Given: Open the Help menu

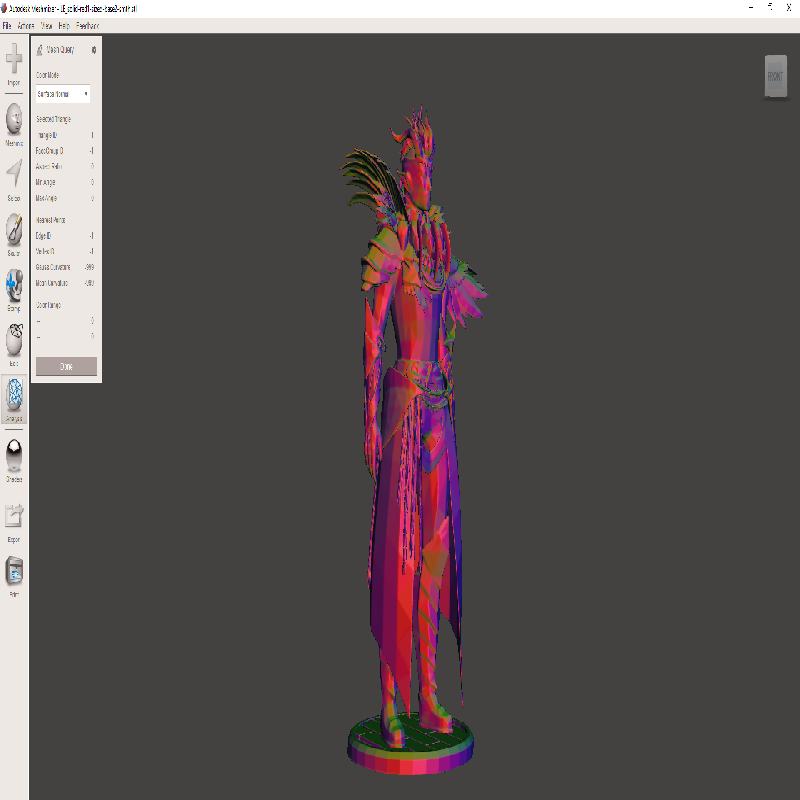Looking at the screenshot, I should (64, 24).
